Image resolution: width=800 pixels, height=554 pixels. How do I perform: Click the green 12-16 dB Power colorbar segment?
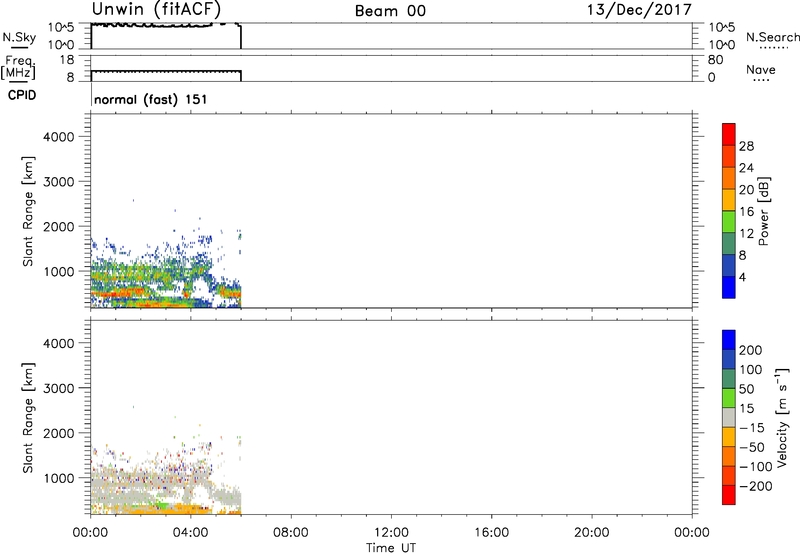click(x=729, y=221)
